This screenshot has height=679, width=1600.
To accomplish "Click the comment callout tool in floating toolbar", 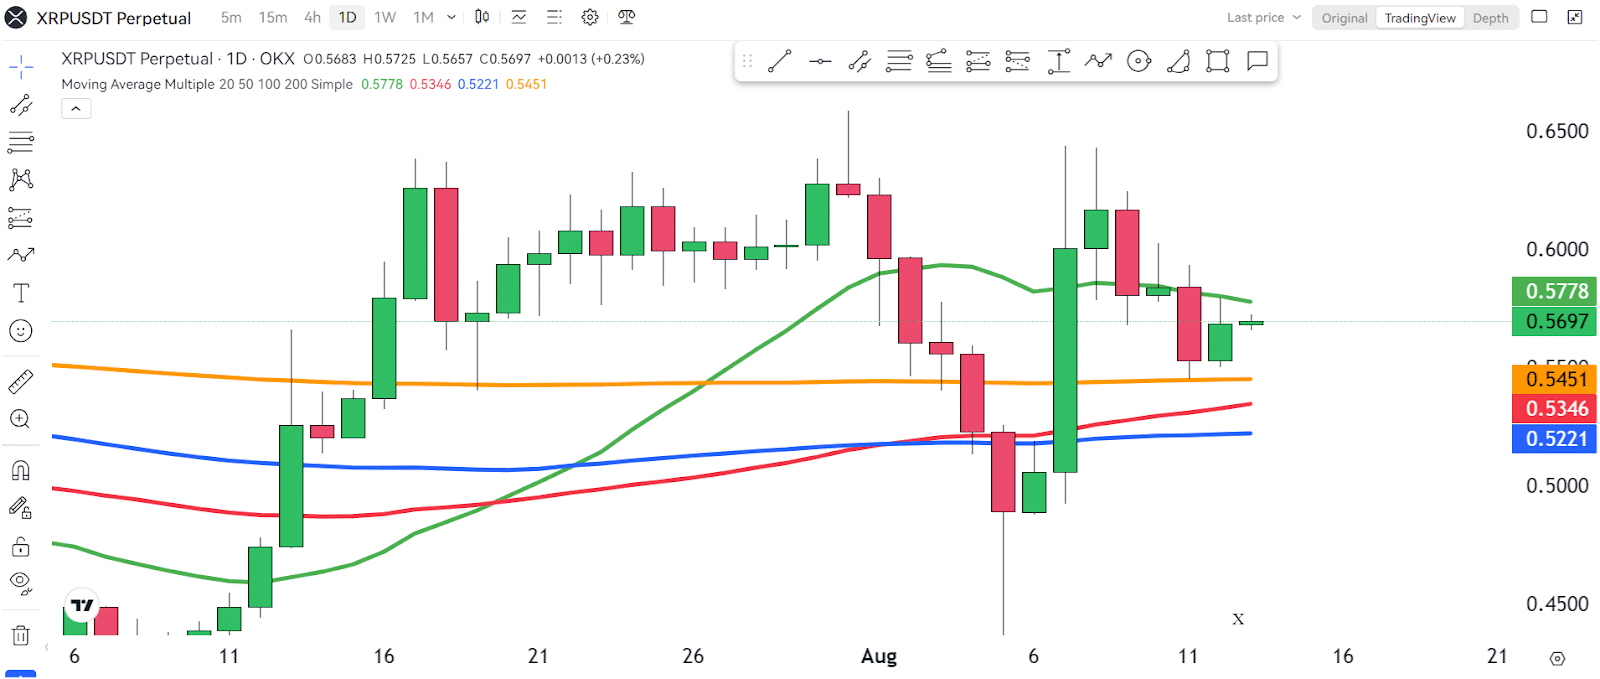I will click(x=1257, y=61).
